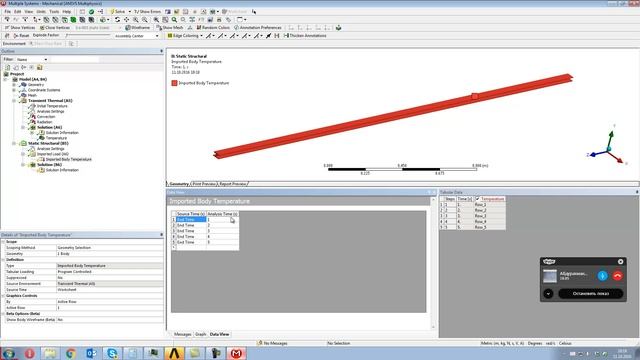Image resolution: width=640 pixels, height=360 pixels.
Task: Open Chrome from the taskbar
Action: pyautogui.click(x=71, y=353)
